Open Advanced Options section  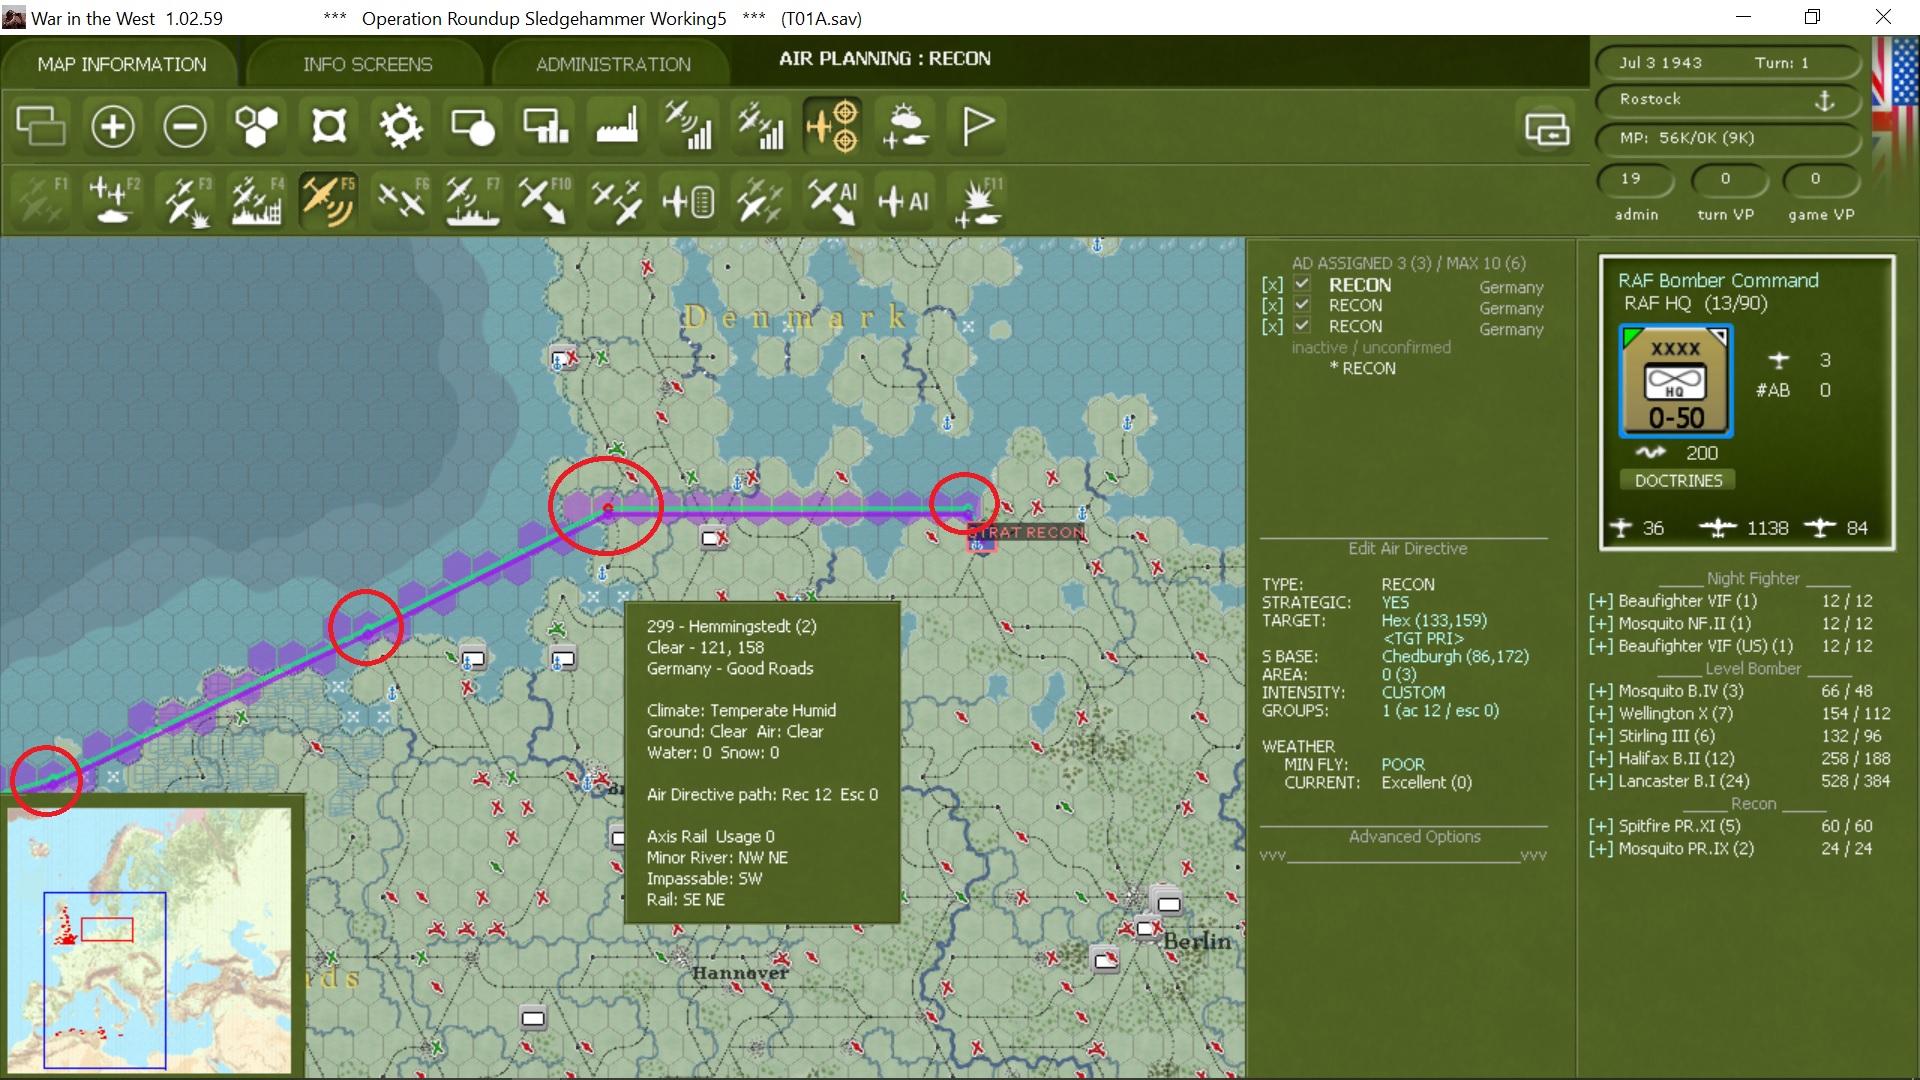1414,837
